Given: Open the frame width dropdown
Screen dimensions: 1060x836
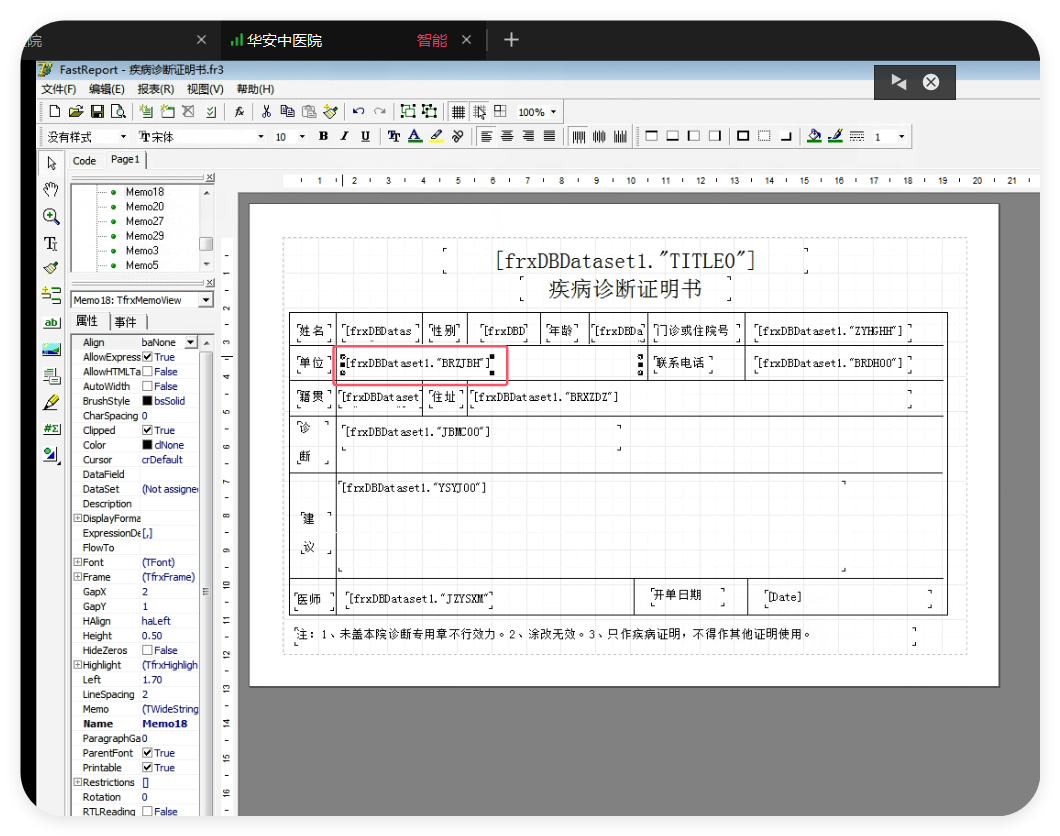Looking at the screenshot, I should point(901,137).
